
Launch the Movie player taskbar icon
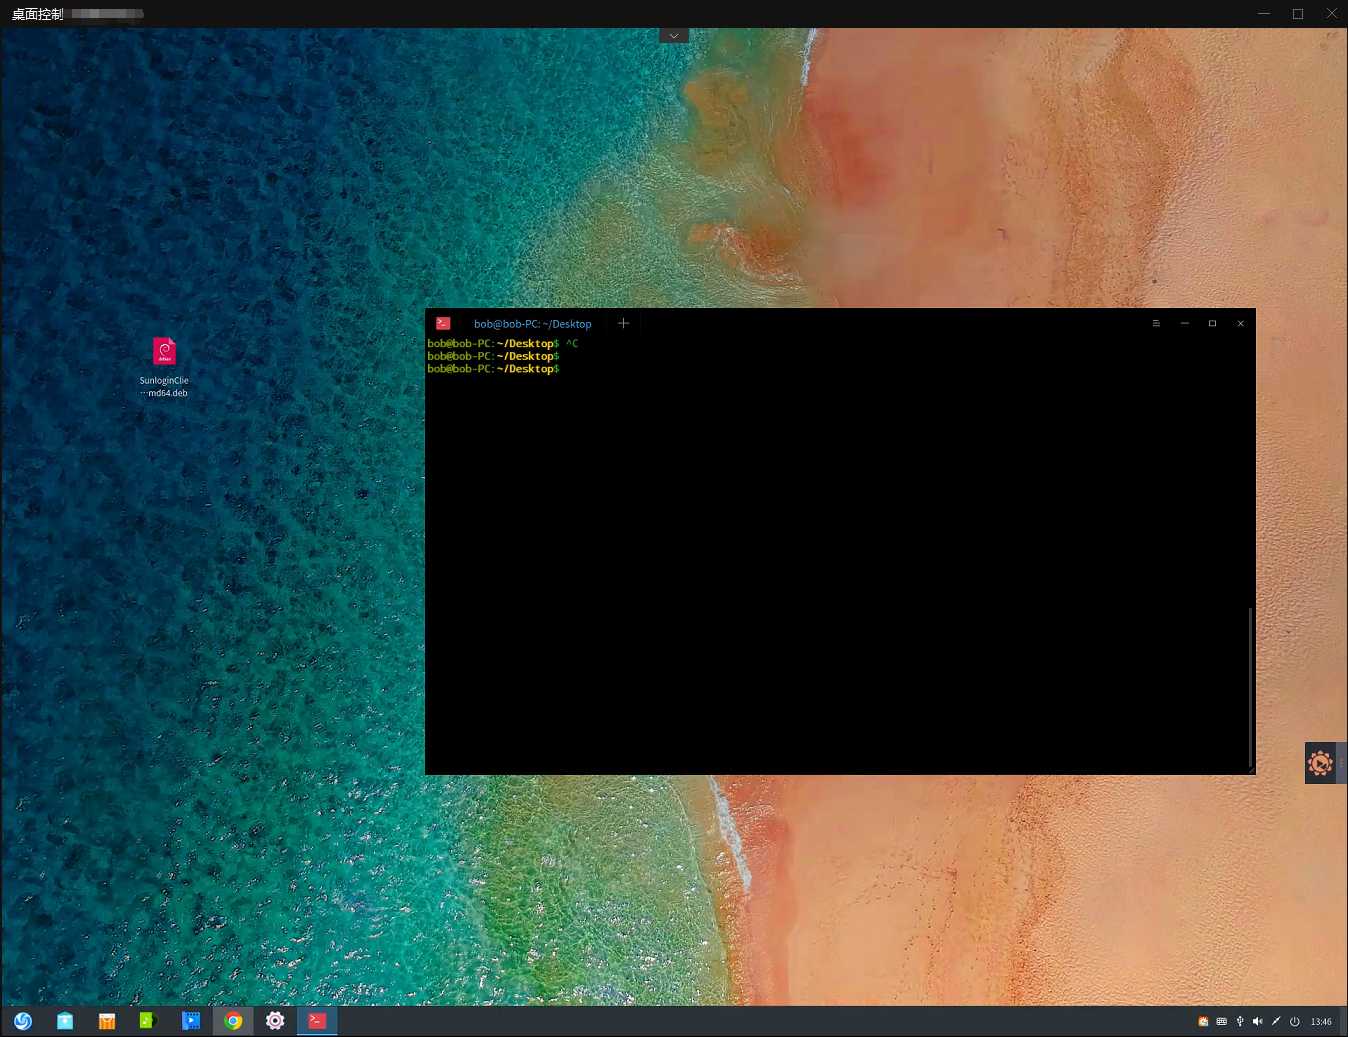pos(190,1021)
